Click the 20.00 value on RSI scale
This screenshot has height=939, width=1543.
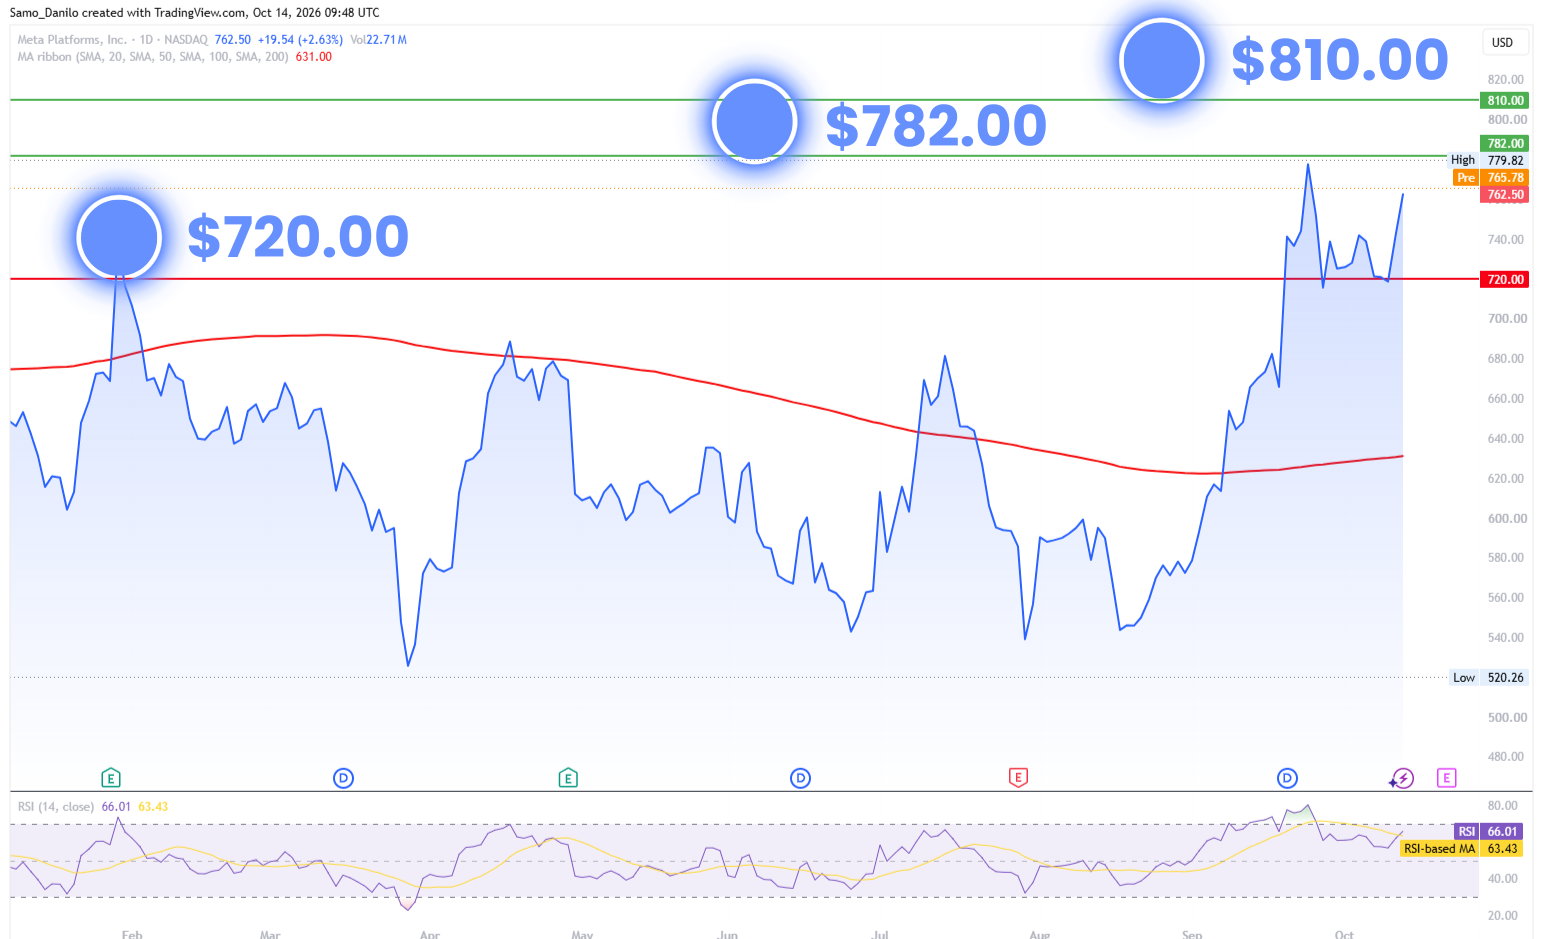[x=1503, y=915]
